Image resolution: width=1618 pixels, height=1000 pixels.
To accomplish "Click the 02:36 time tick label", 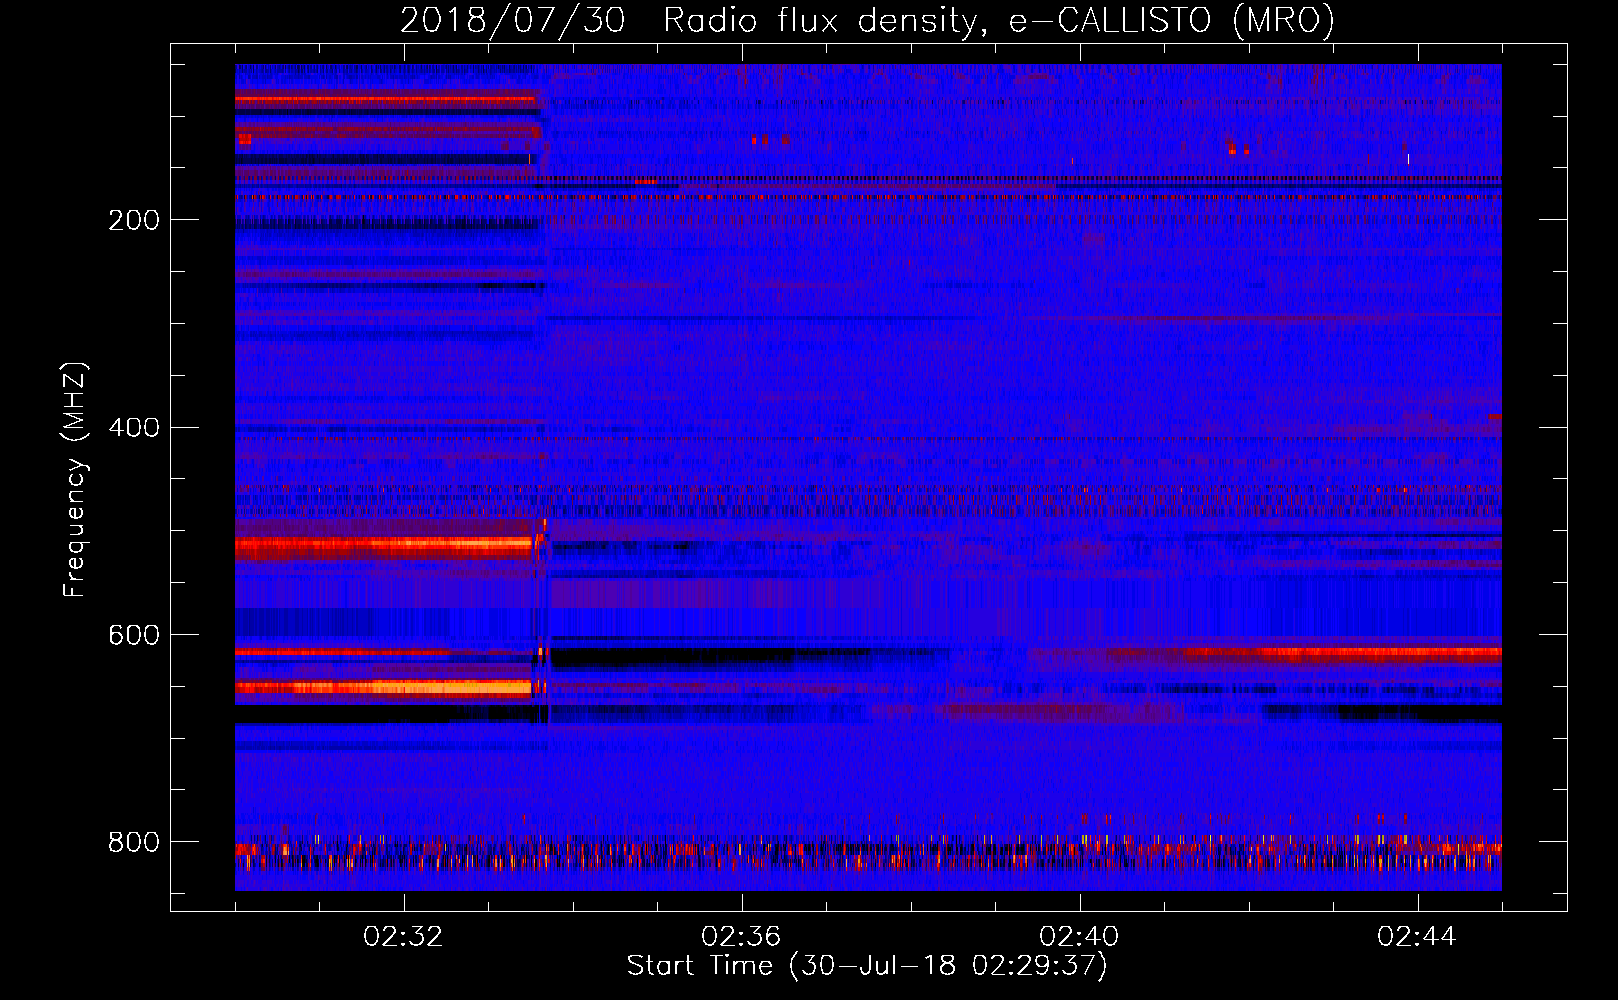I will coord(741,937).
